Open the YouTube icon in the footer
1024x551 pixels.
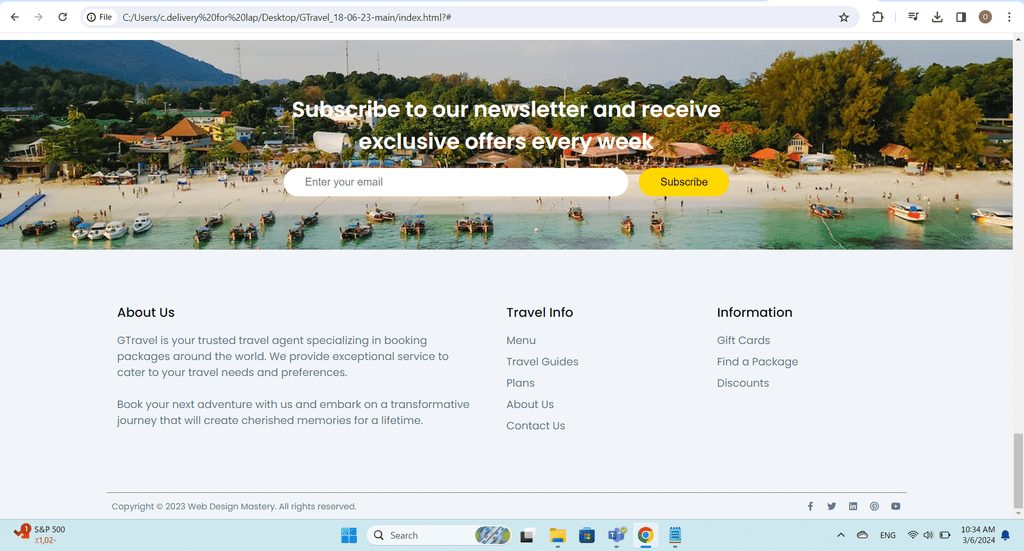click(895, 507)
